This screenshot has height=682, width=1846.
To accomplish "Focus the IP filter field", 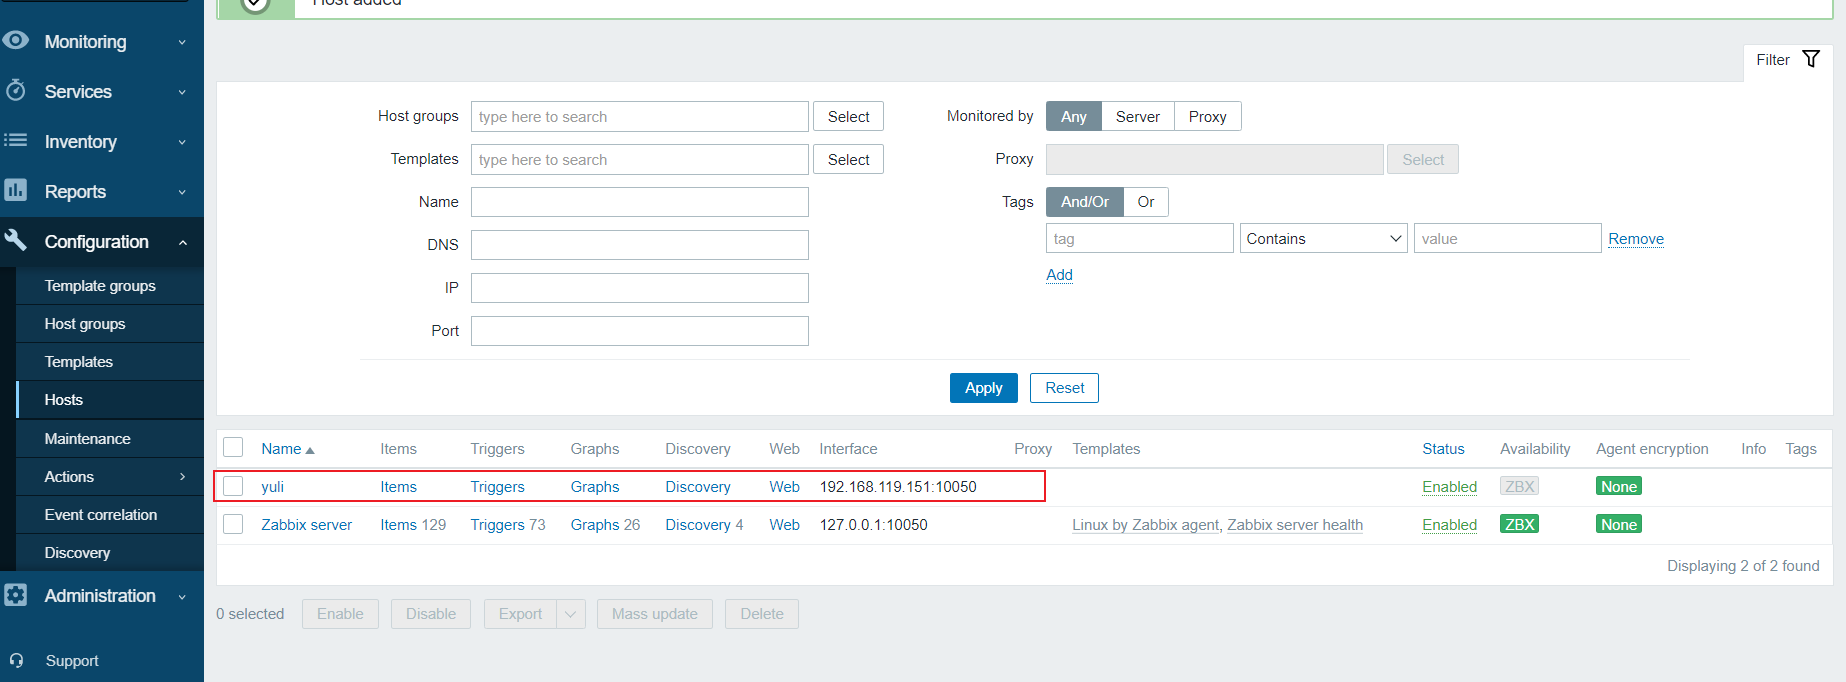I will click(640, 288).
